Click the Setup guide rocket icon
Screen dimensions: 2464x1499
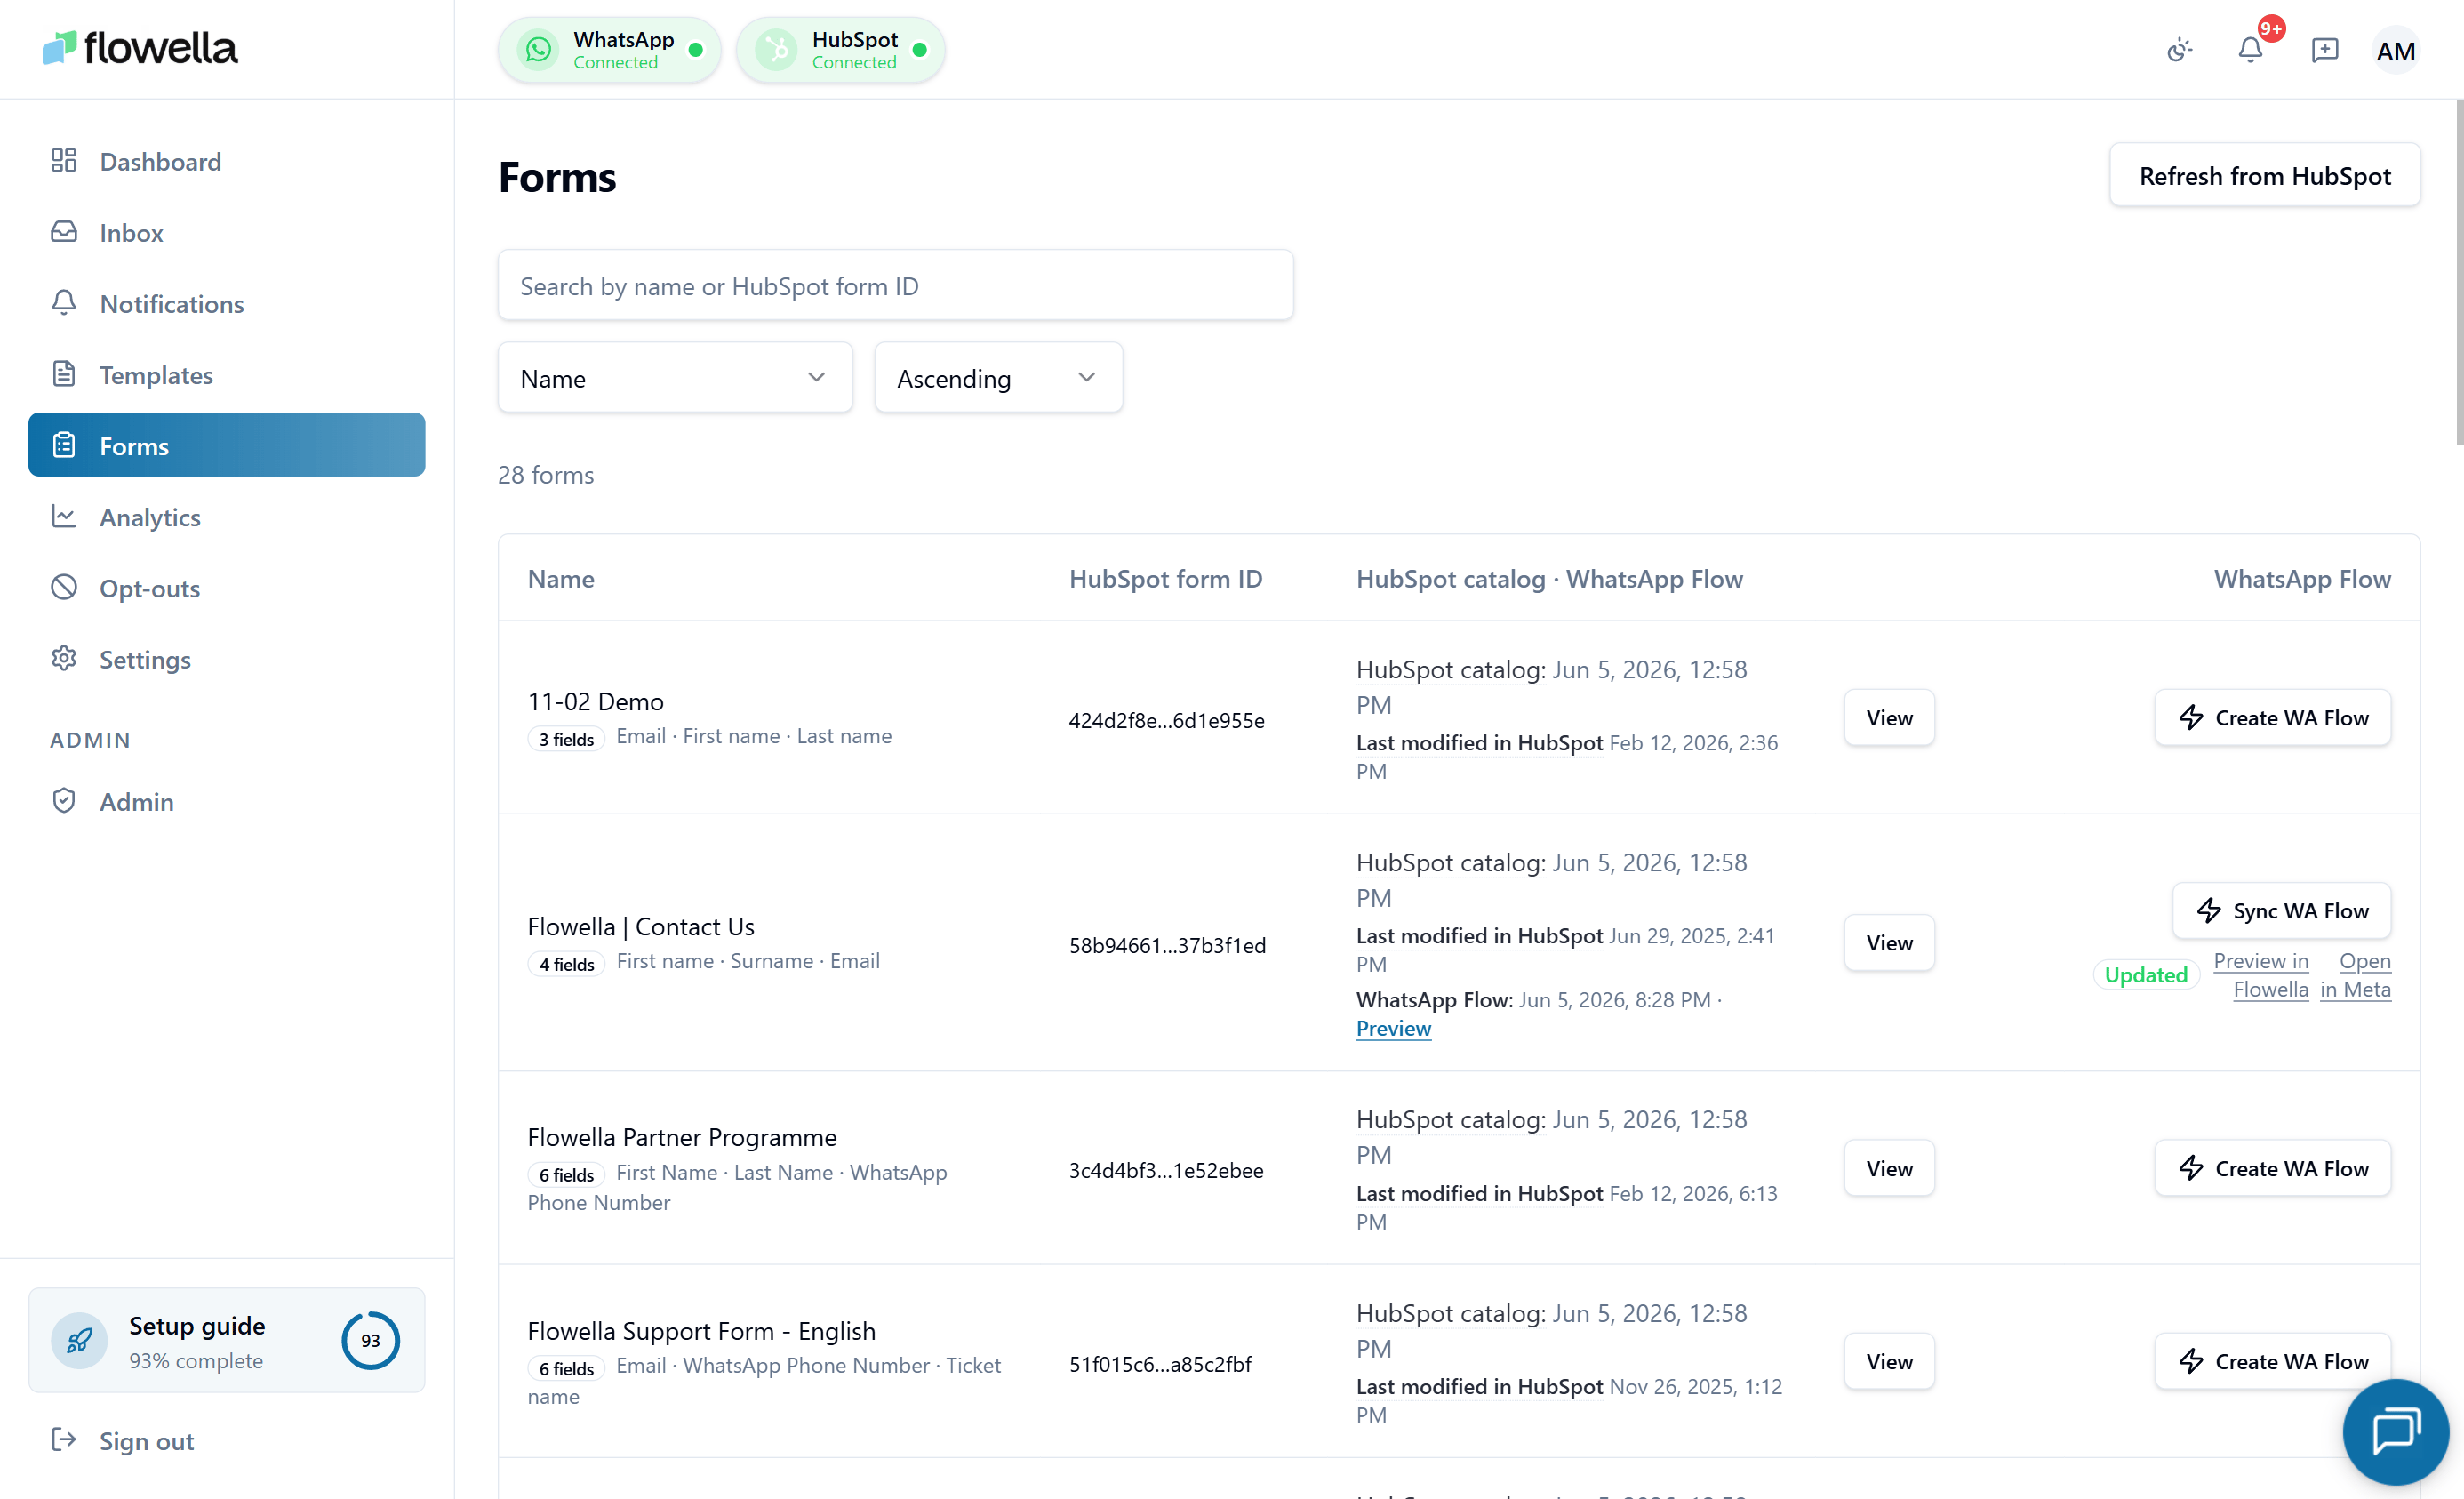pos(79,1340)
